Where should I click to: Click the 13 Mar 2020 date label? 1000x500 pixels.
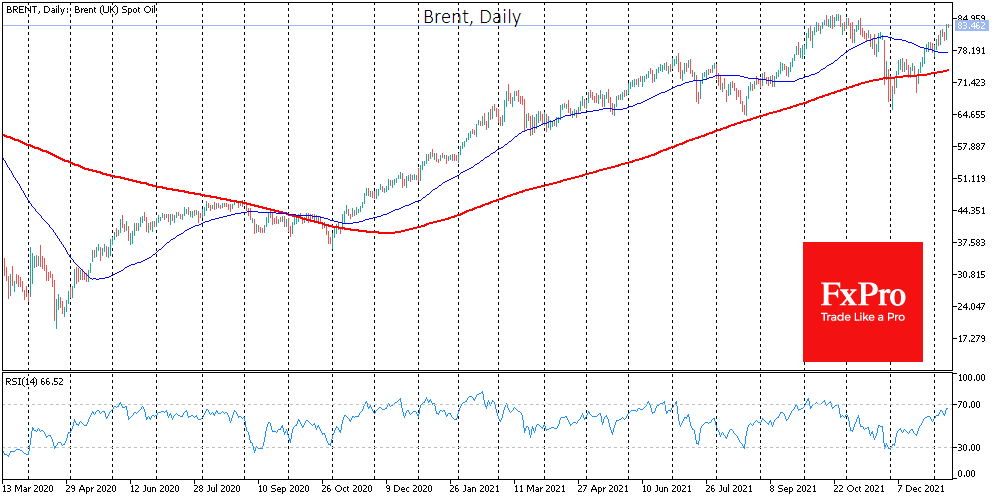(29, 491)
